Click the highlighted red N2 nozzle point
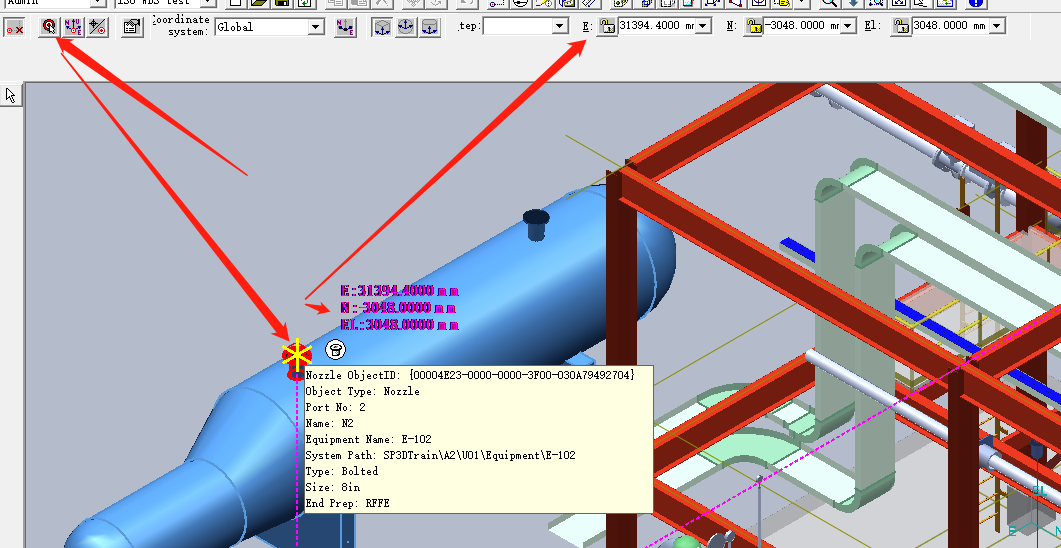1061x548 pixels. coord(296,355)
